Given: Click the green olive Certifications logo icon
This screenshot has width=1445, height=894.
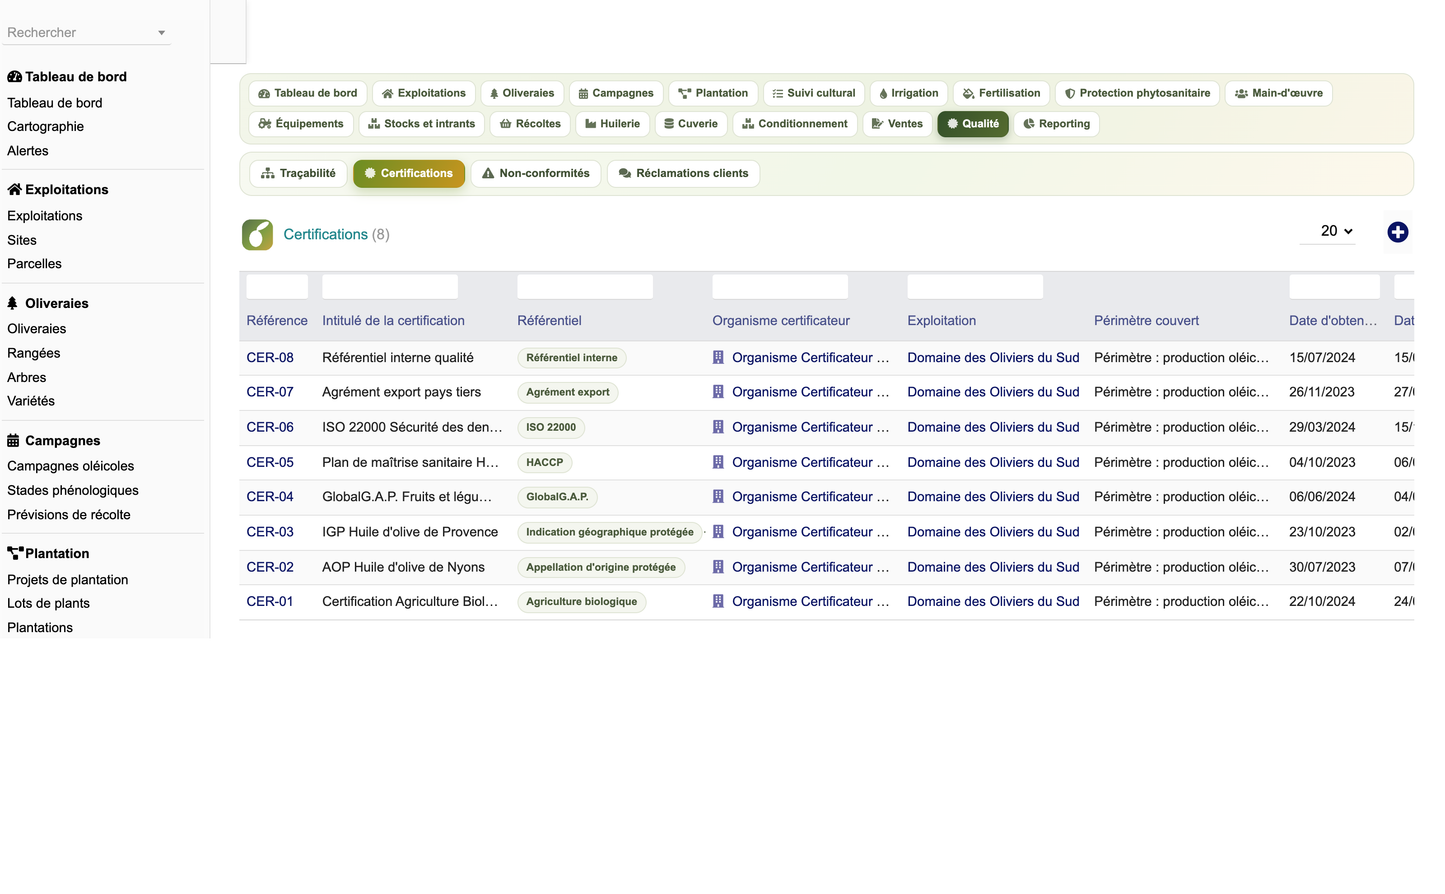Looking at the screenshot, I should [x=257, y=234].
